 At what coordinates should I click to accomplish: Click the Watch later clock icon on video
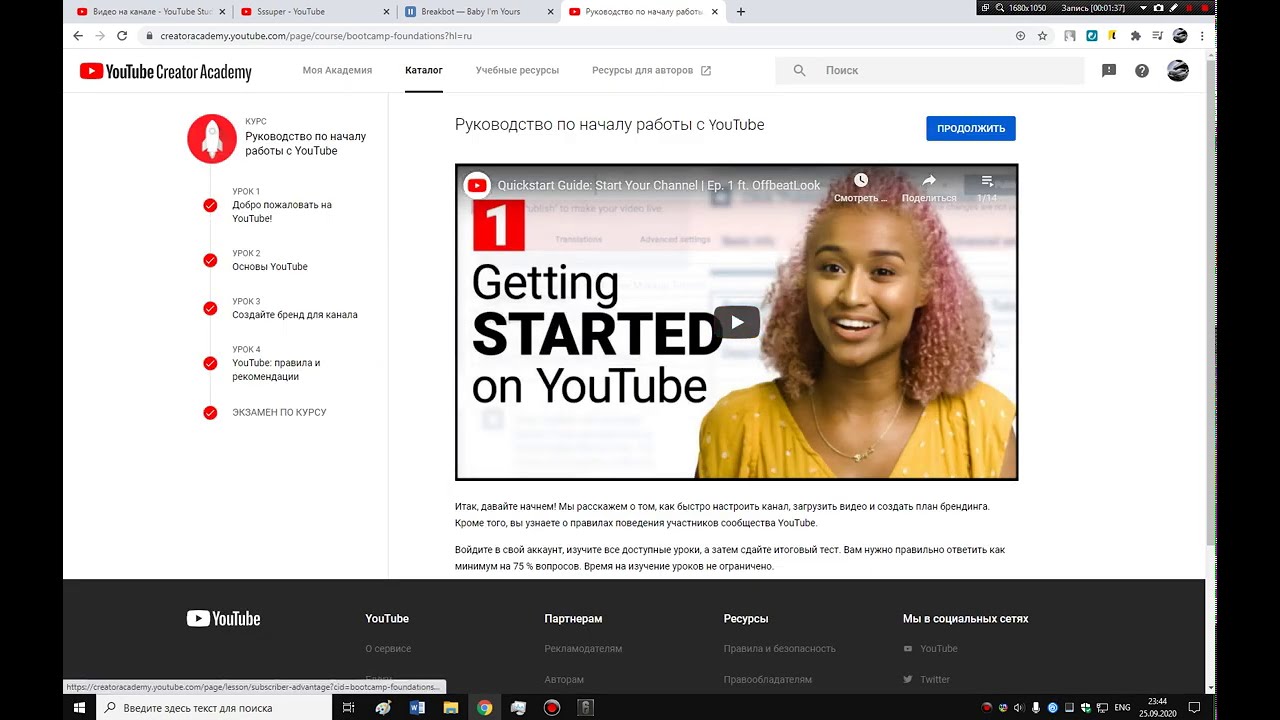861,181
